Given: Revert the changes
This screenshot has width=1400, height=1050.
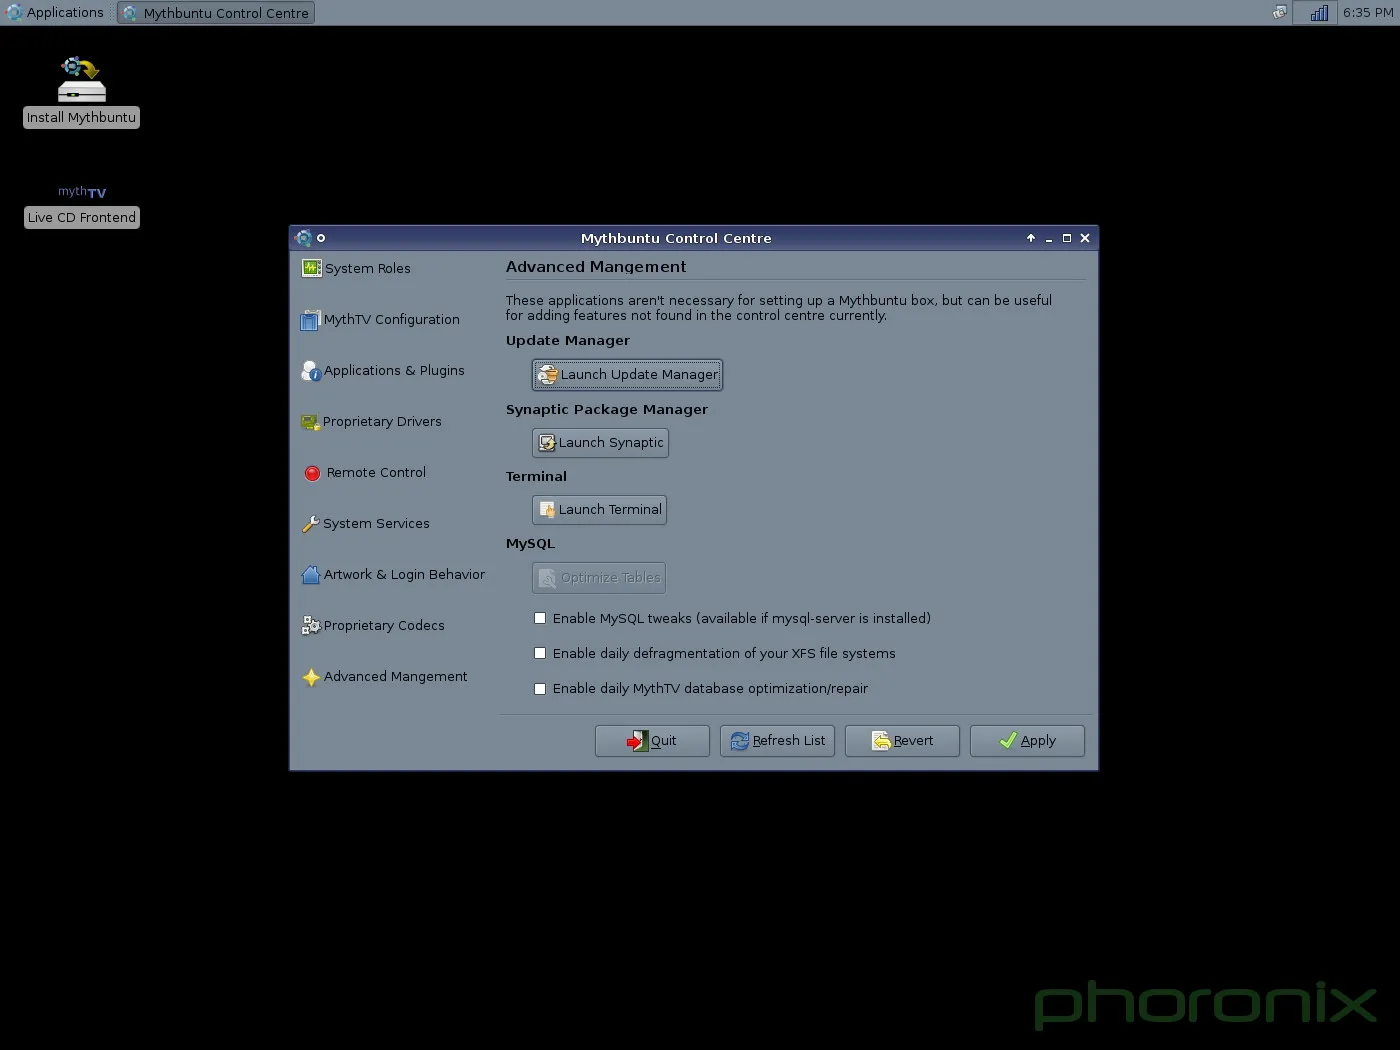Looking at the screenshot, I should (902, 741).
